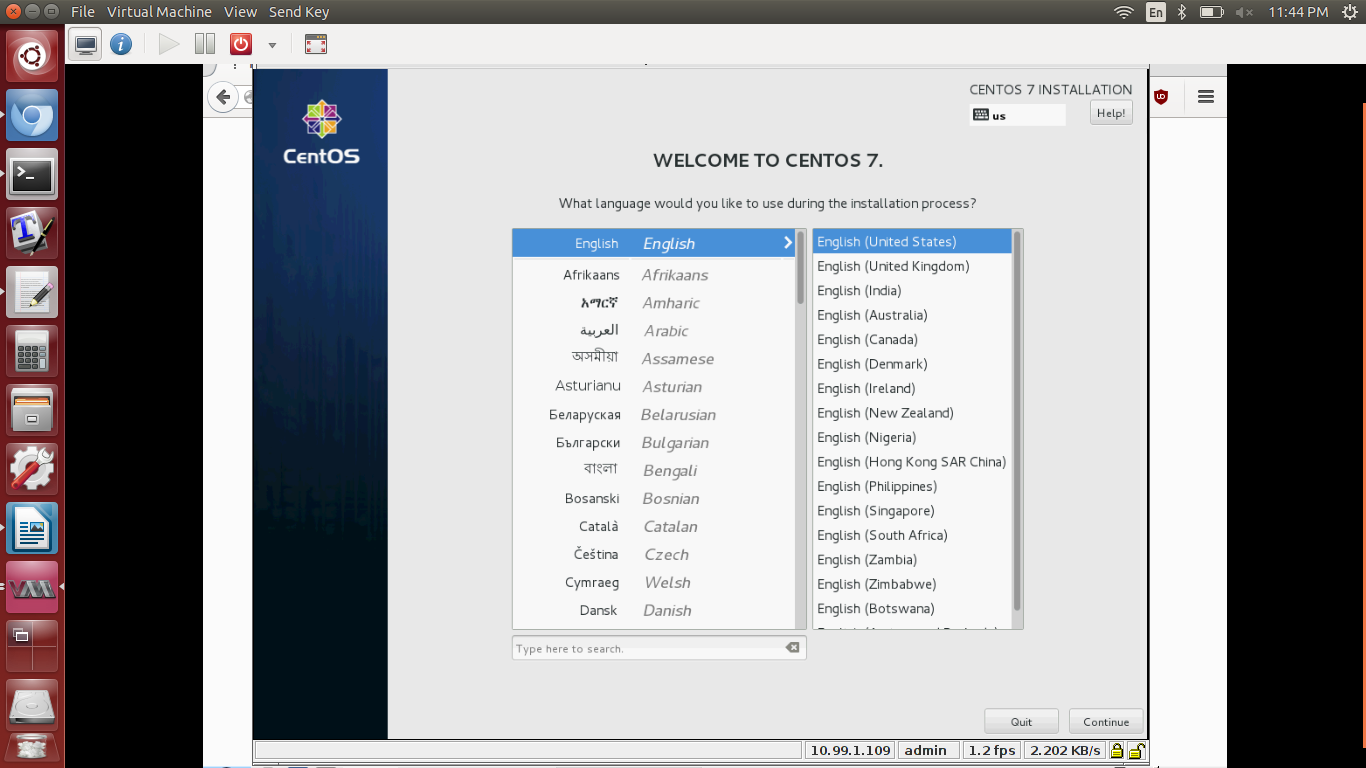Select Bosnian language
Image resolution: width=1366 pixels, height=768 pixels.
point(654,499)
